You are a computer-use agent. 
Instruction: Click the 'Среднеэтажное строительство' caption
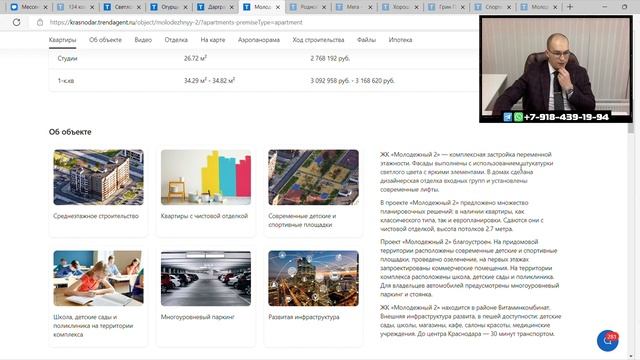pos(96,216)
